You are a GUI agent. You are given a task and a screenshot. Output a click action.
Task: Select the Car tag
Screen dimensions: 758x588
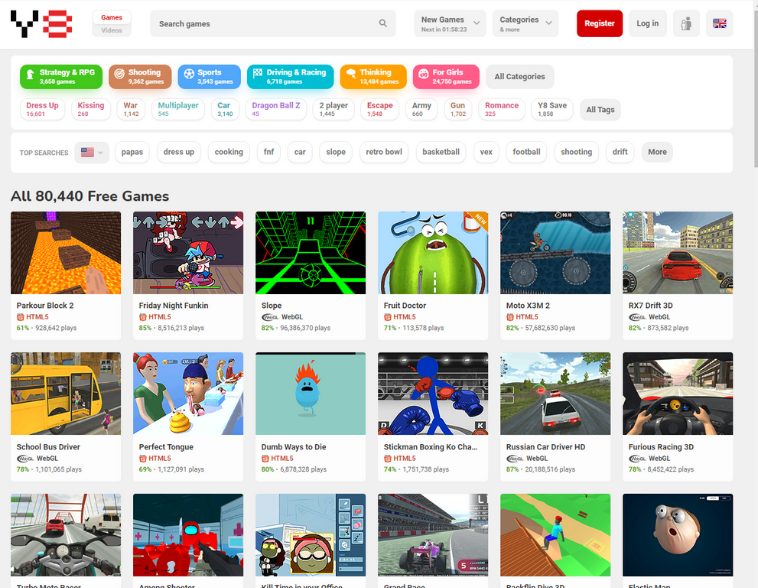coord(225,109)
